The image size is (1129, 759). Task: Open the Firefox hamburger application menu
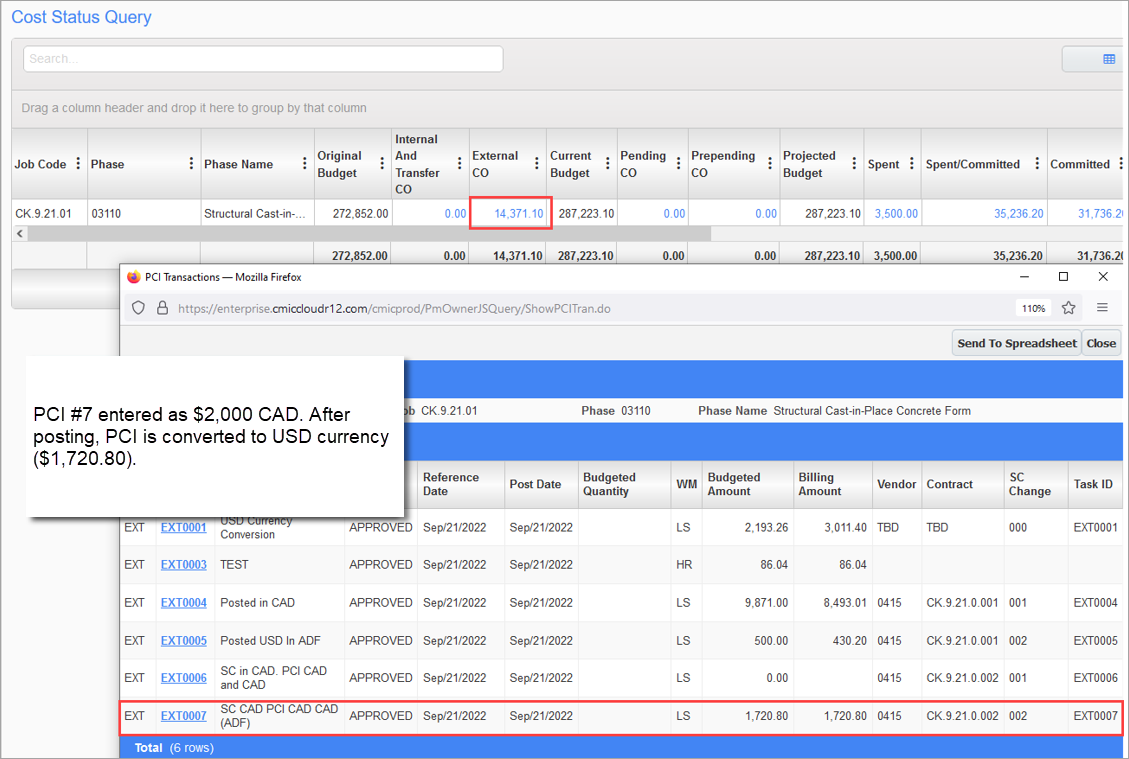point(1101,307)
